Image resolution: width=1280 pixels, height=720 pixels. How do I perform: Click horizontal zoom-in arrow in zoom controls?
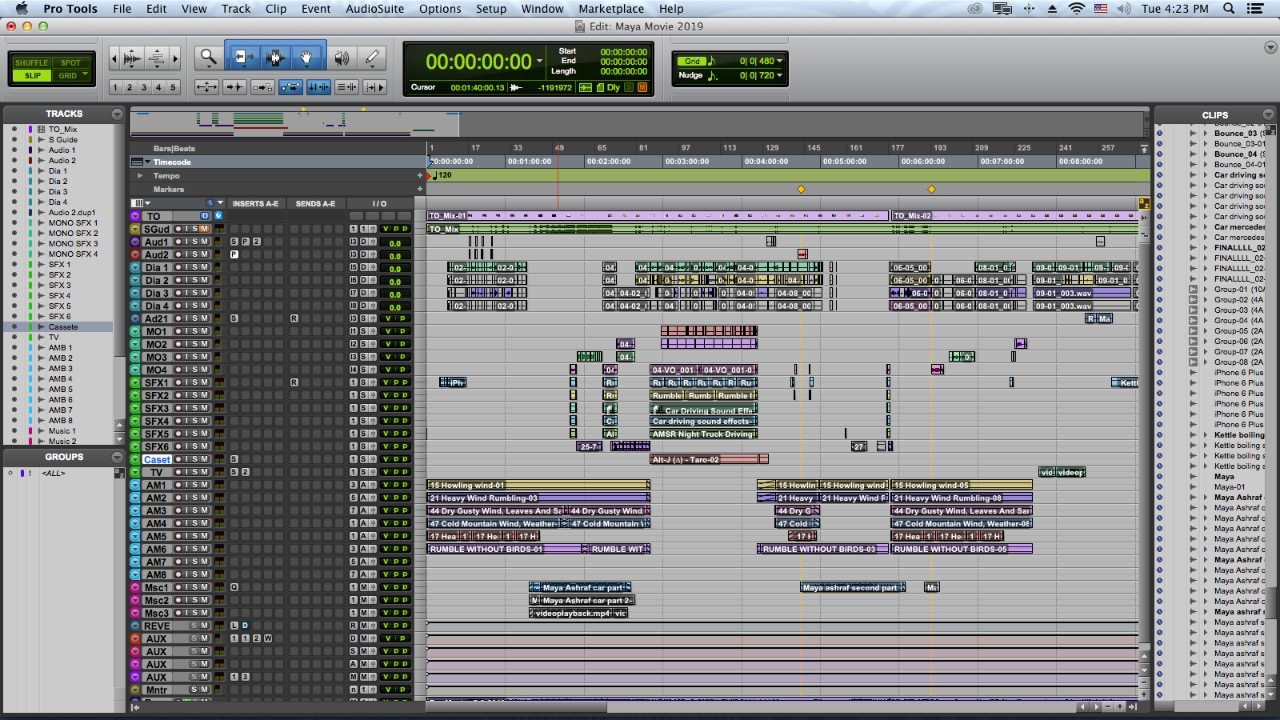point(175,59)
